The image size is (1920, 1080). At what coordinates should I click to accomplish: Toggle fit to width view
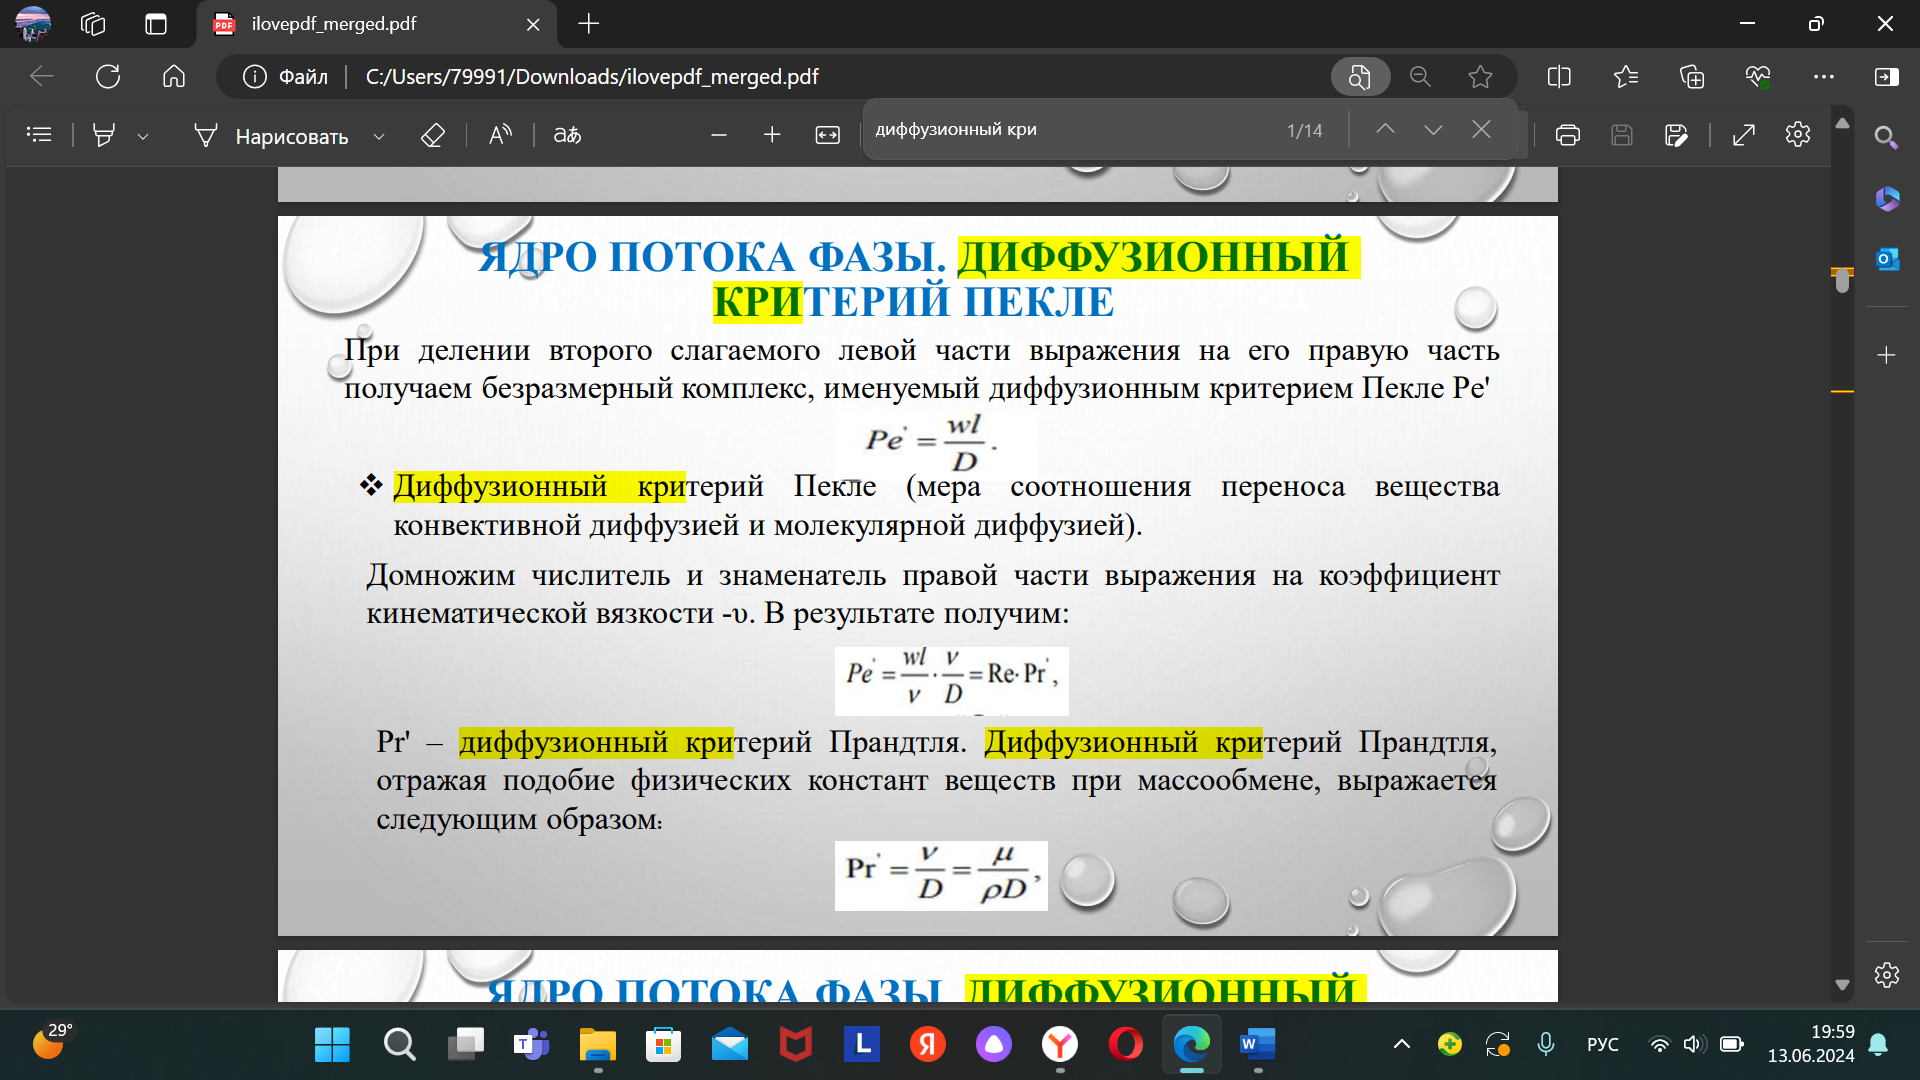(x=828, y=135)
